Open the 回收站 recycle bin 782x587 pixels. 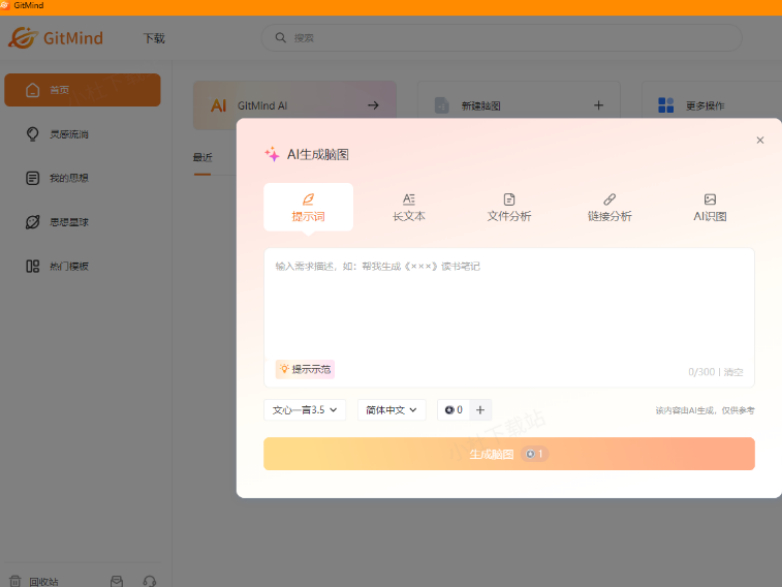34,582
